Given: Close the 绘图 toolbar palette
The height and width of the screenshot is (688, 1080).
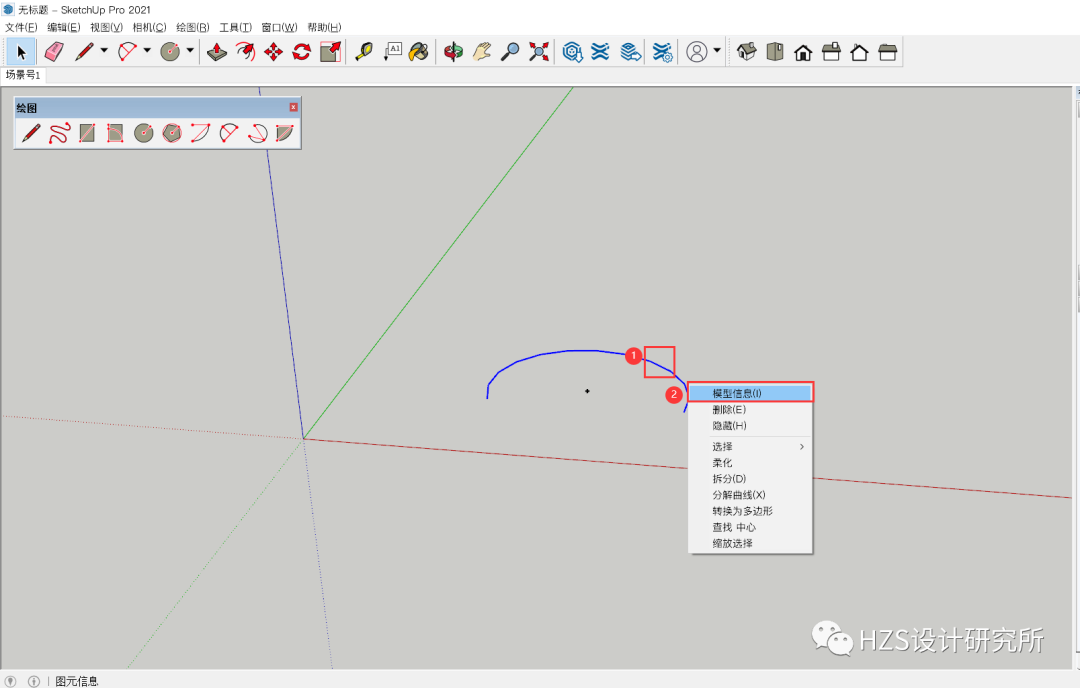Looking at the screenshot, I should tap(293, 106).
